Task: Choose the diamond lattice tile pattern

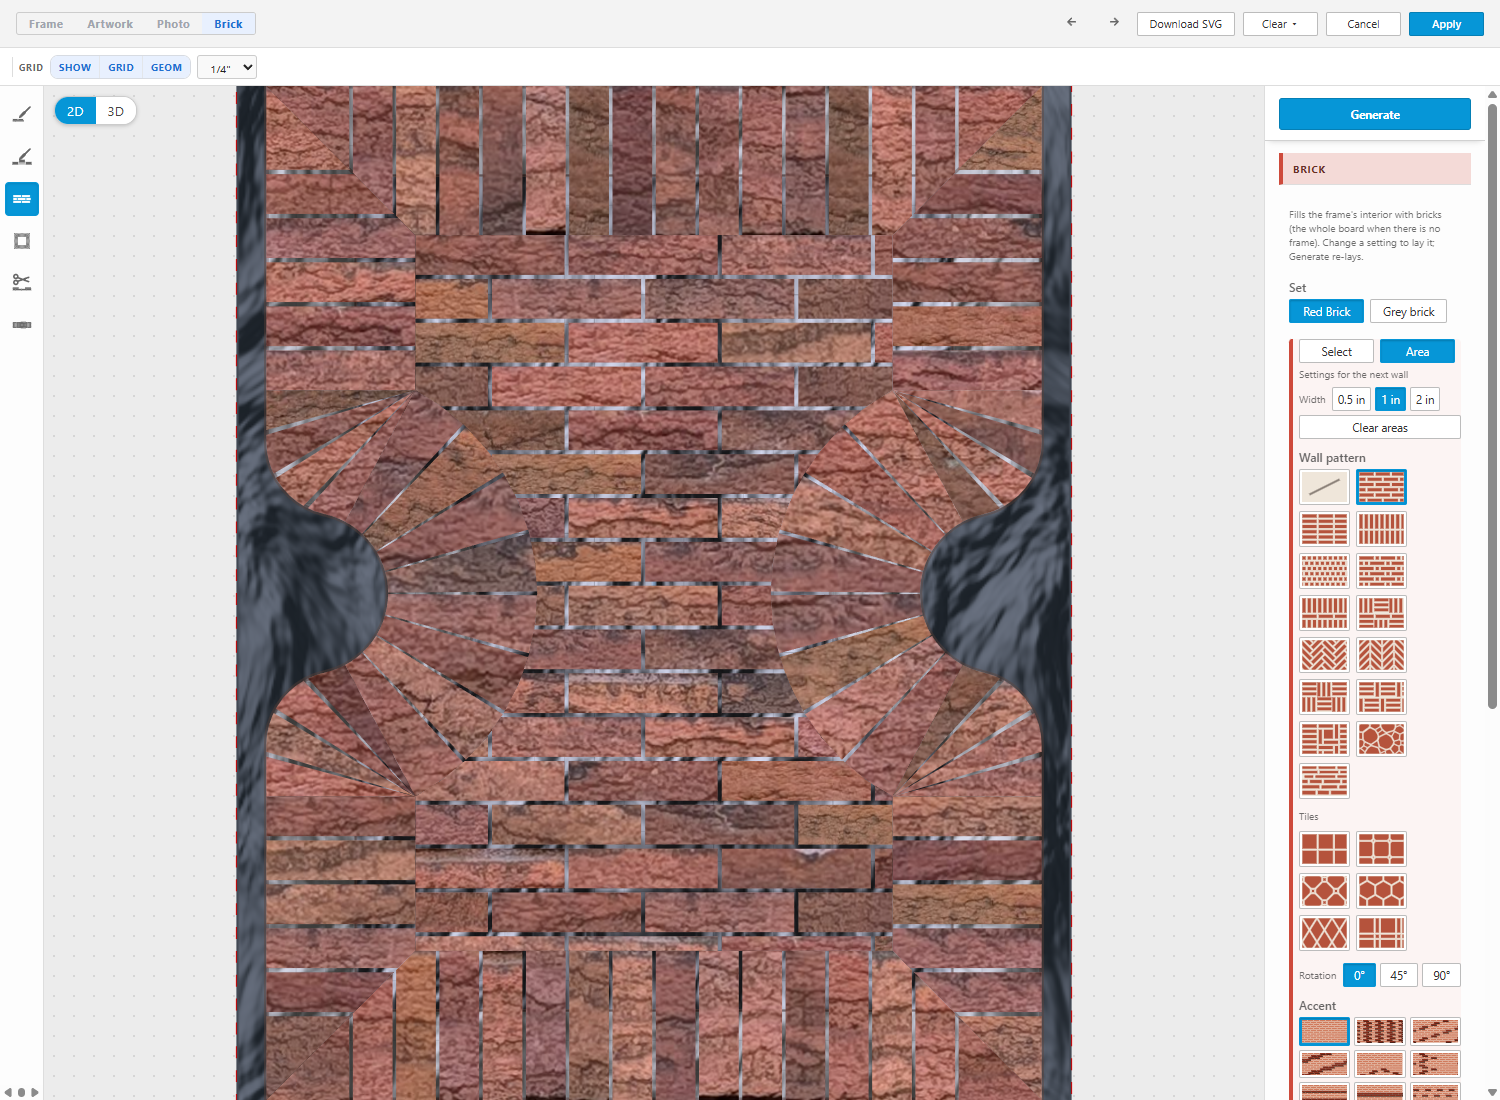Action: [x=1324, y=933]
